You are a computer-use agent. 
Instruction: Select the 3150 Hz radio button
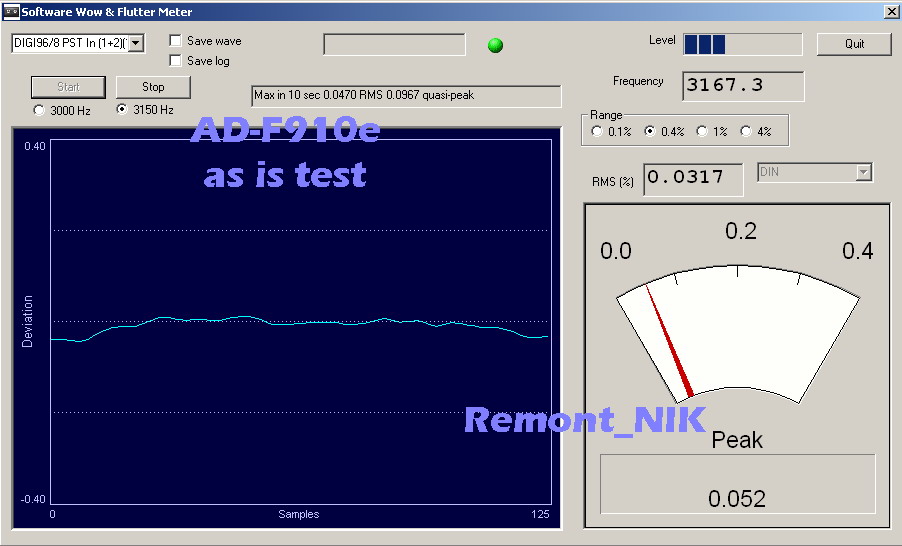(x=123, y=110)
